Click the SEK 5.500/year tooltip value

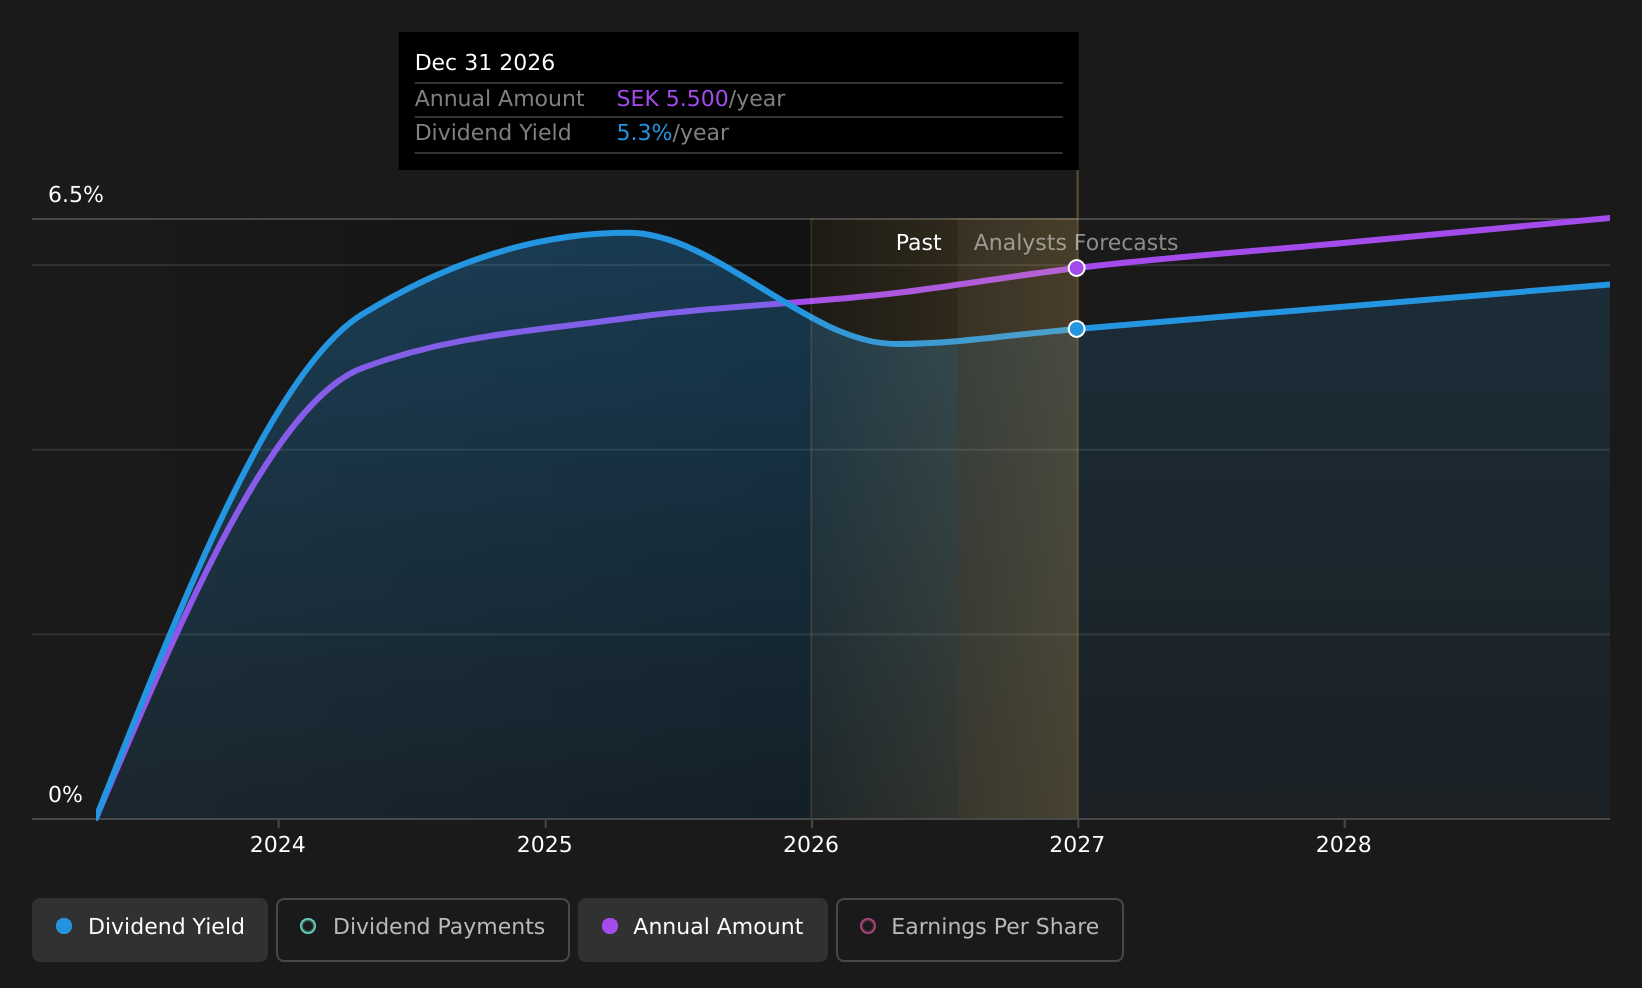click(700, 99)
